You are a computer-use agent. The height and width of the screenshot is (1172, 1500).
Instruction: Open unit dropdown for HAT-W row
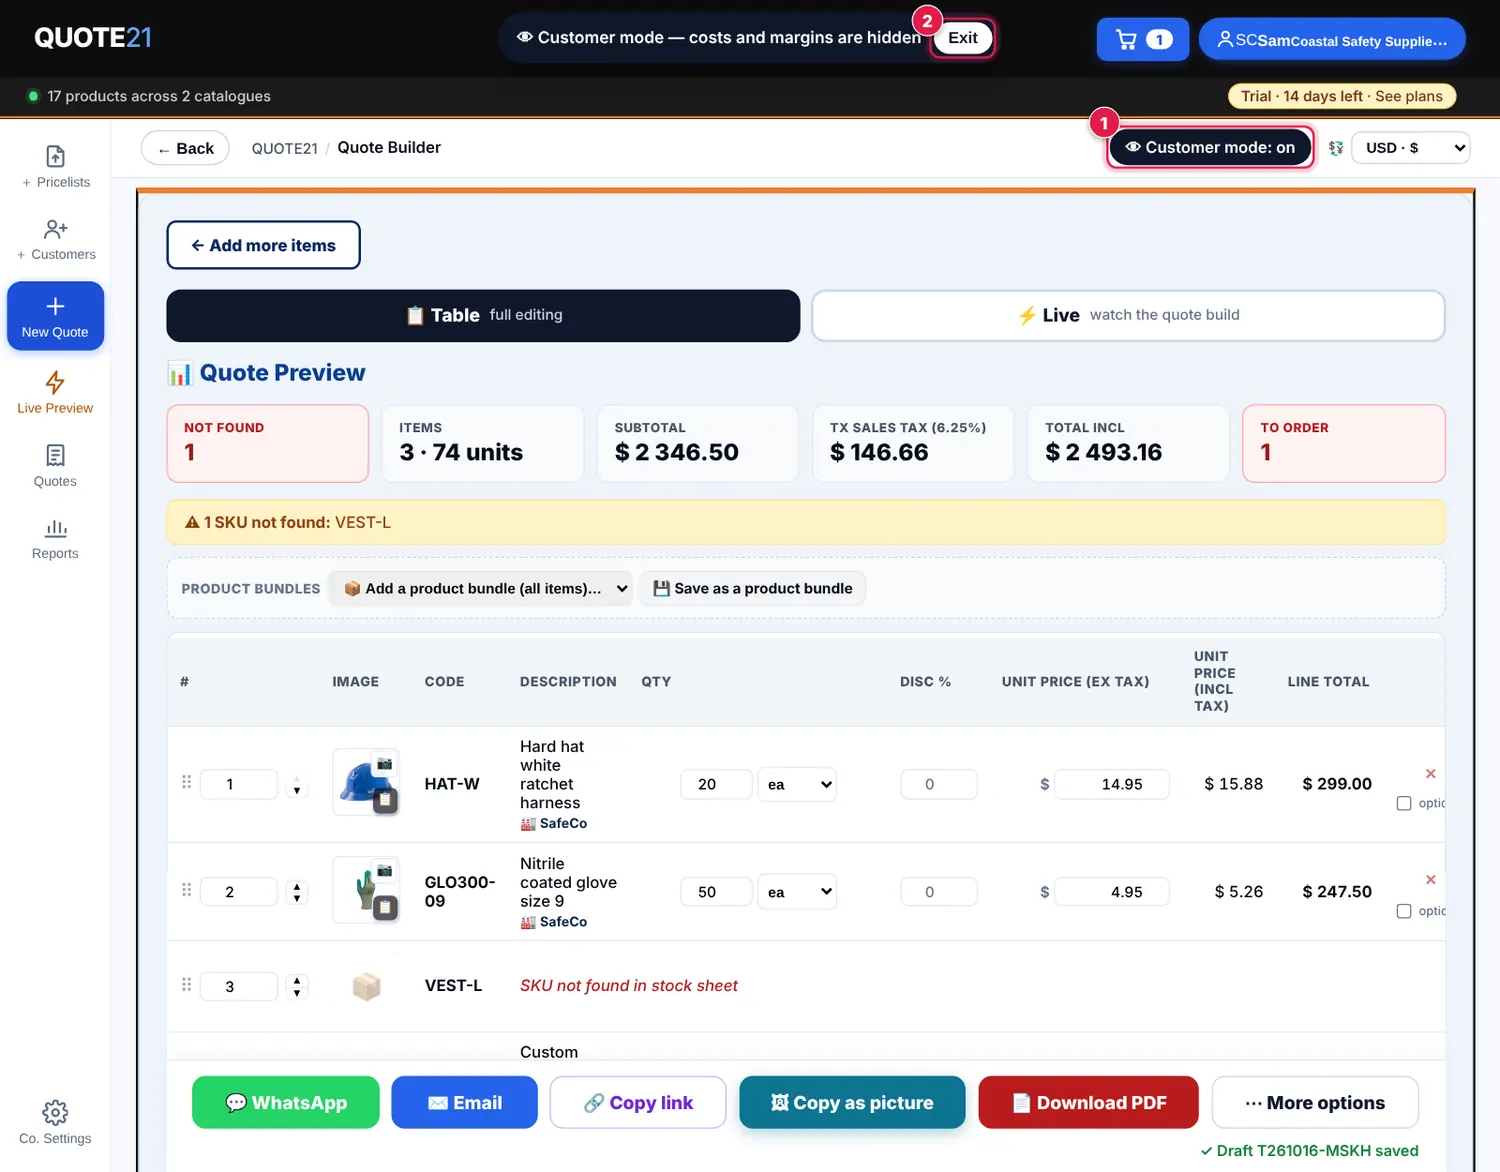pyautogui.click(x=797, y=784)
